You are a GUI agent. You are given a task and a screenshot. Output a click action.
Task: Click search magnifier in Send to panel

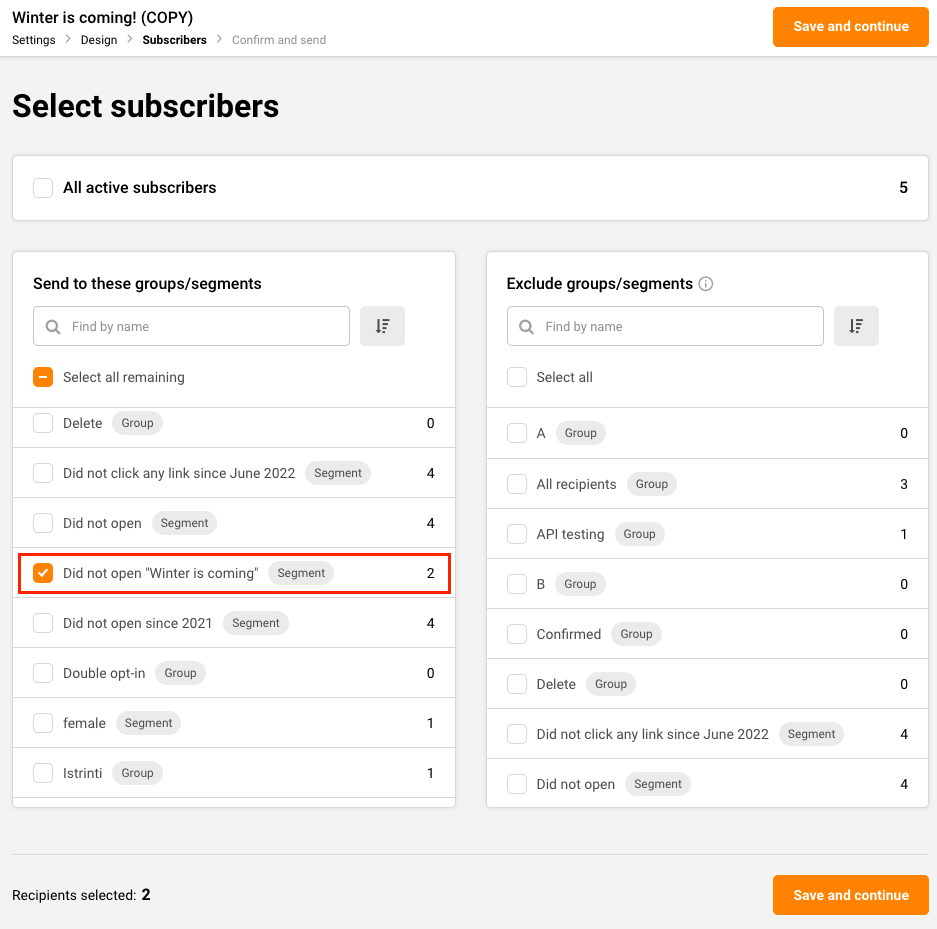(x=52, y=327)
